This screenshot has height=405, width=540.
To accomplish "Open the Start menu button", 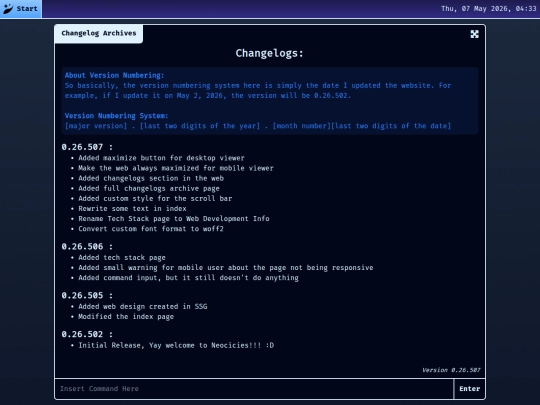I will 21,9.
